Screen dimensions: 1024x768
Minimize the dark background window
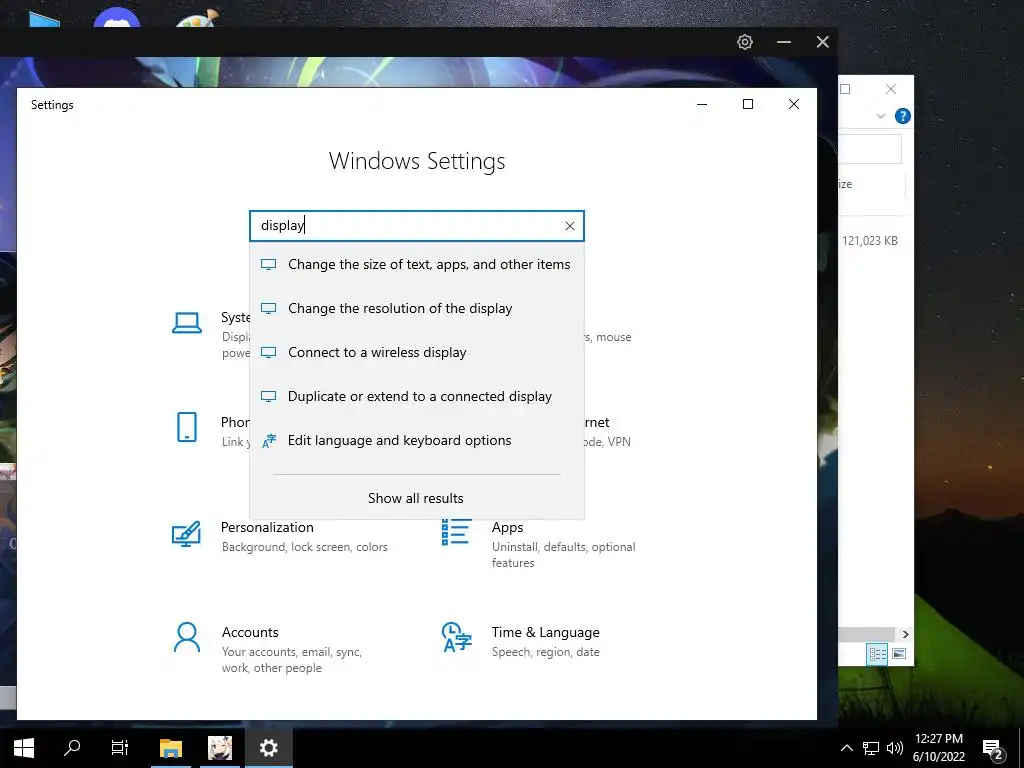[784, 42]
